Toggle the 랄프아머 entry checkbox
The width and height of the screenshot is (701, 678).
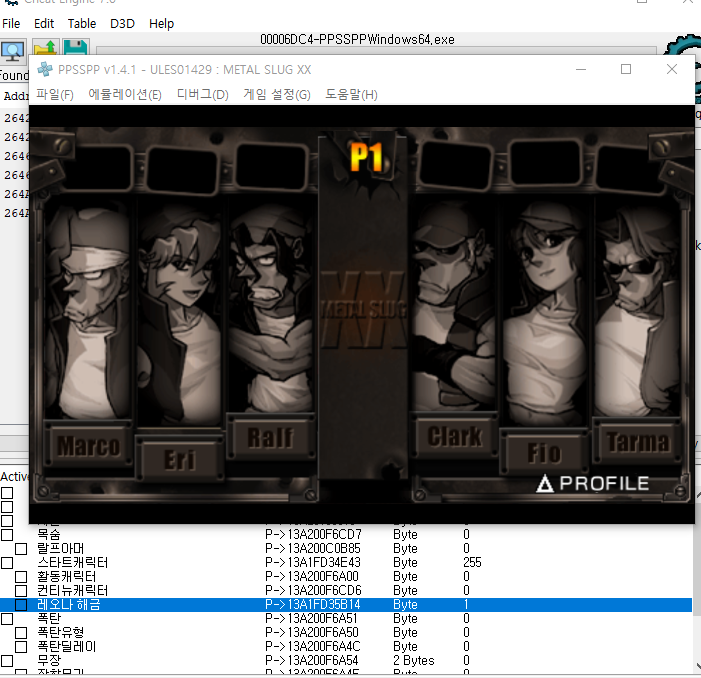point(21,549)
